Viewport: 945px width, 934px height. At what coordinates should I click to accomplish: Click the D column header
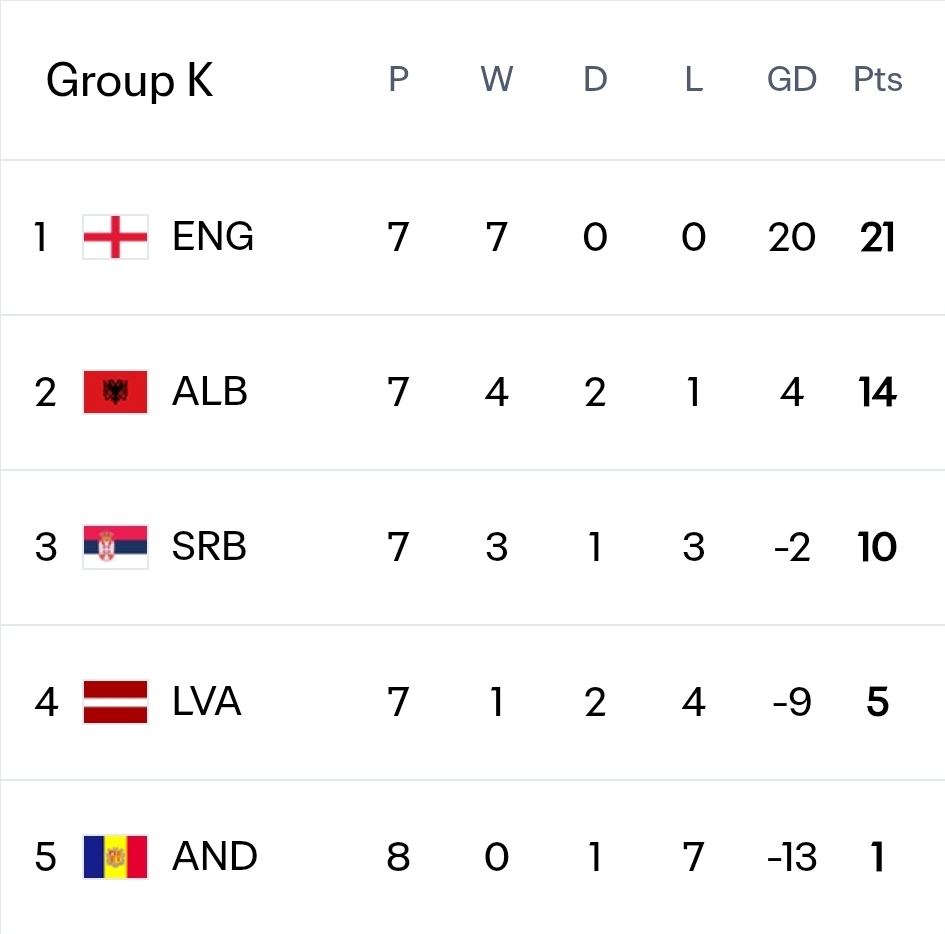tap(595, 80)
